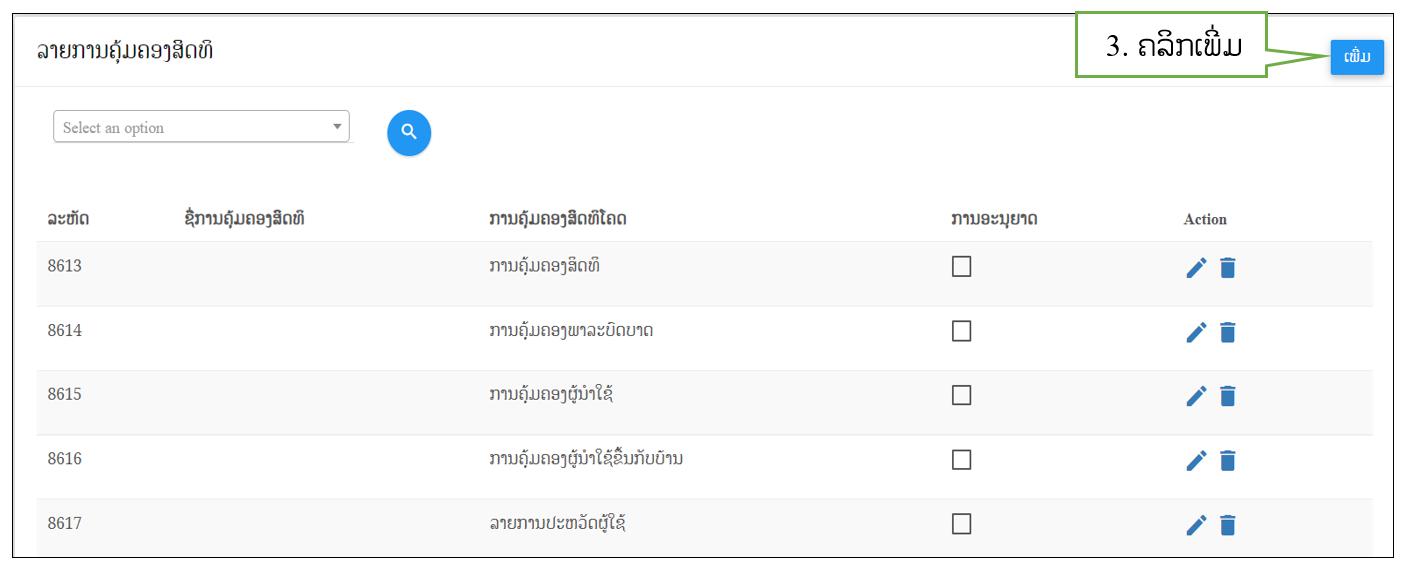Click the ລະຫັດ column header
Image resolution: width=1405 pixels, height=567 pixels.
tap(68, 218)
